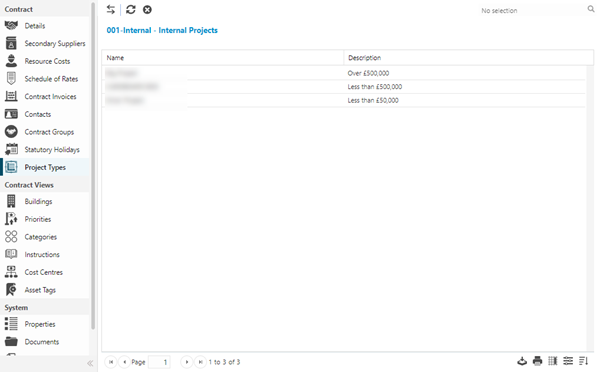Screen dimensions: 600x372
Task: Select the Project Types icon
Action: click(11, 167)
